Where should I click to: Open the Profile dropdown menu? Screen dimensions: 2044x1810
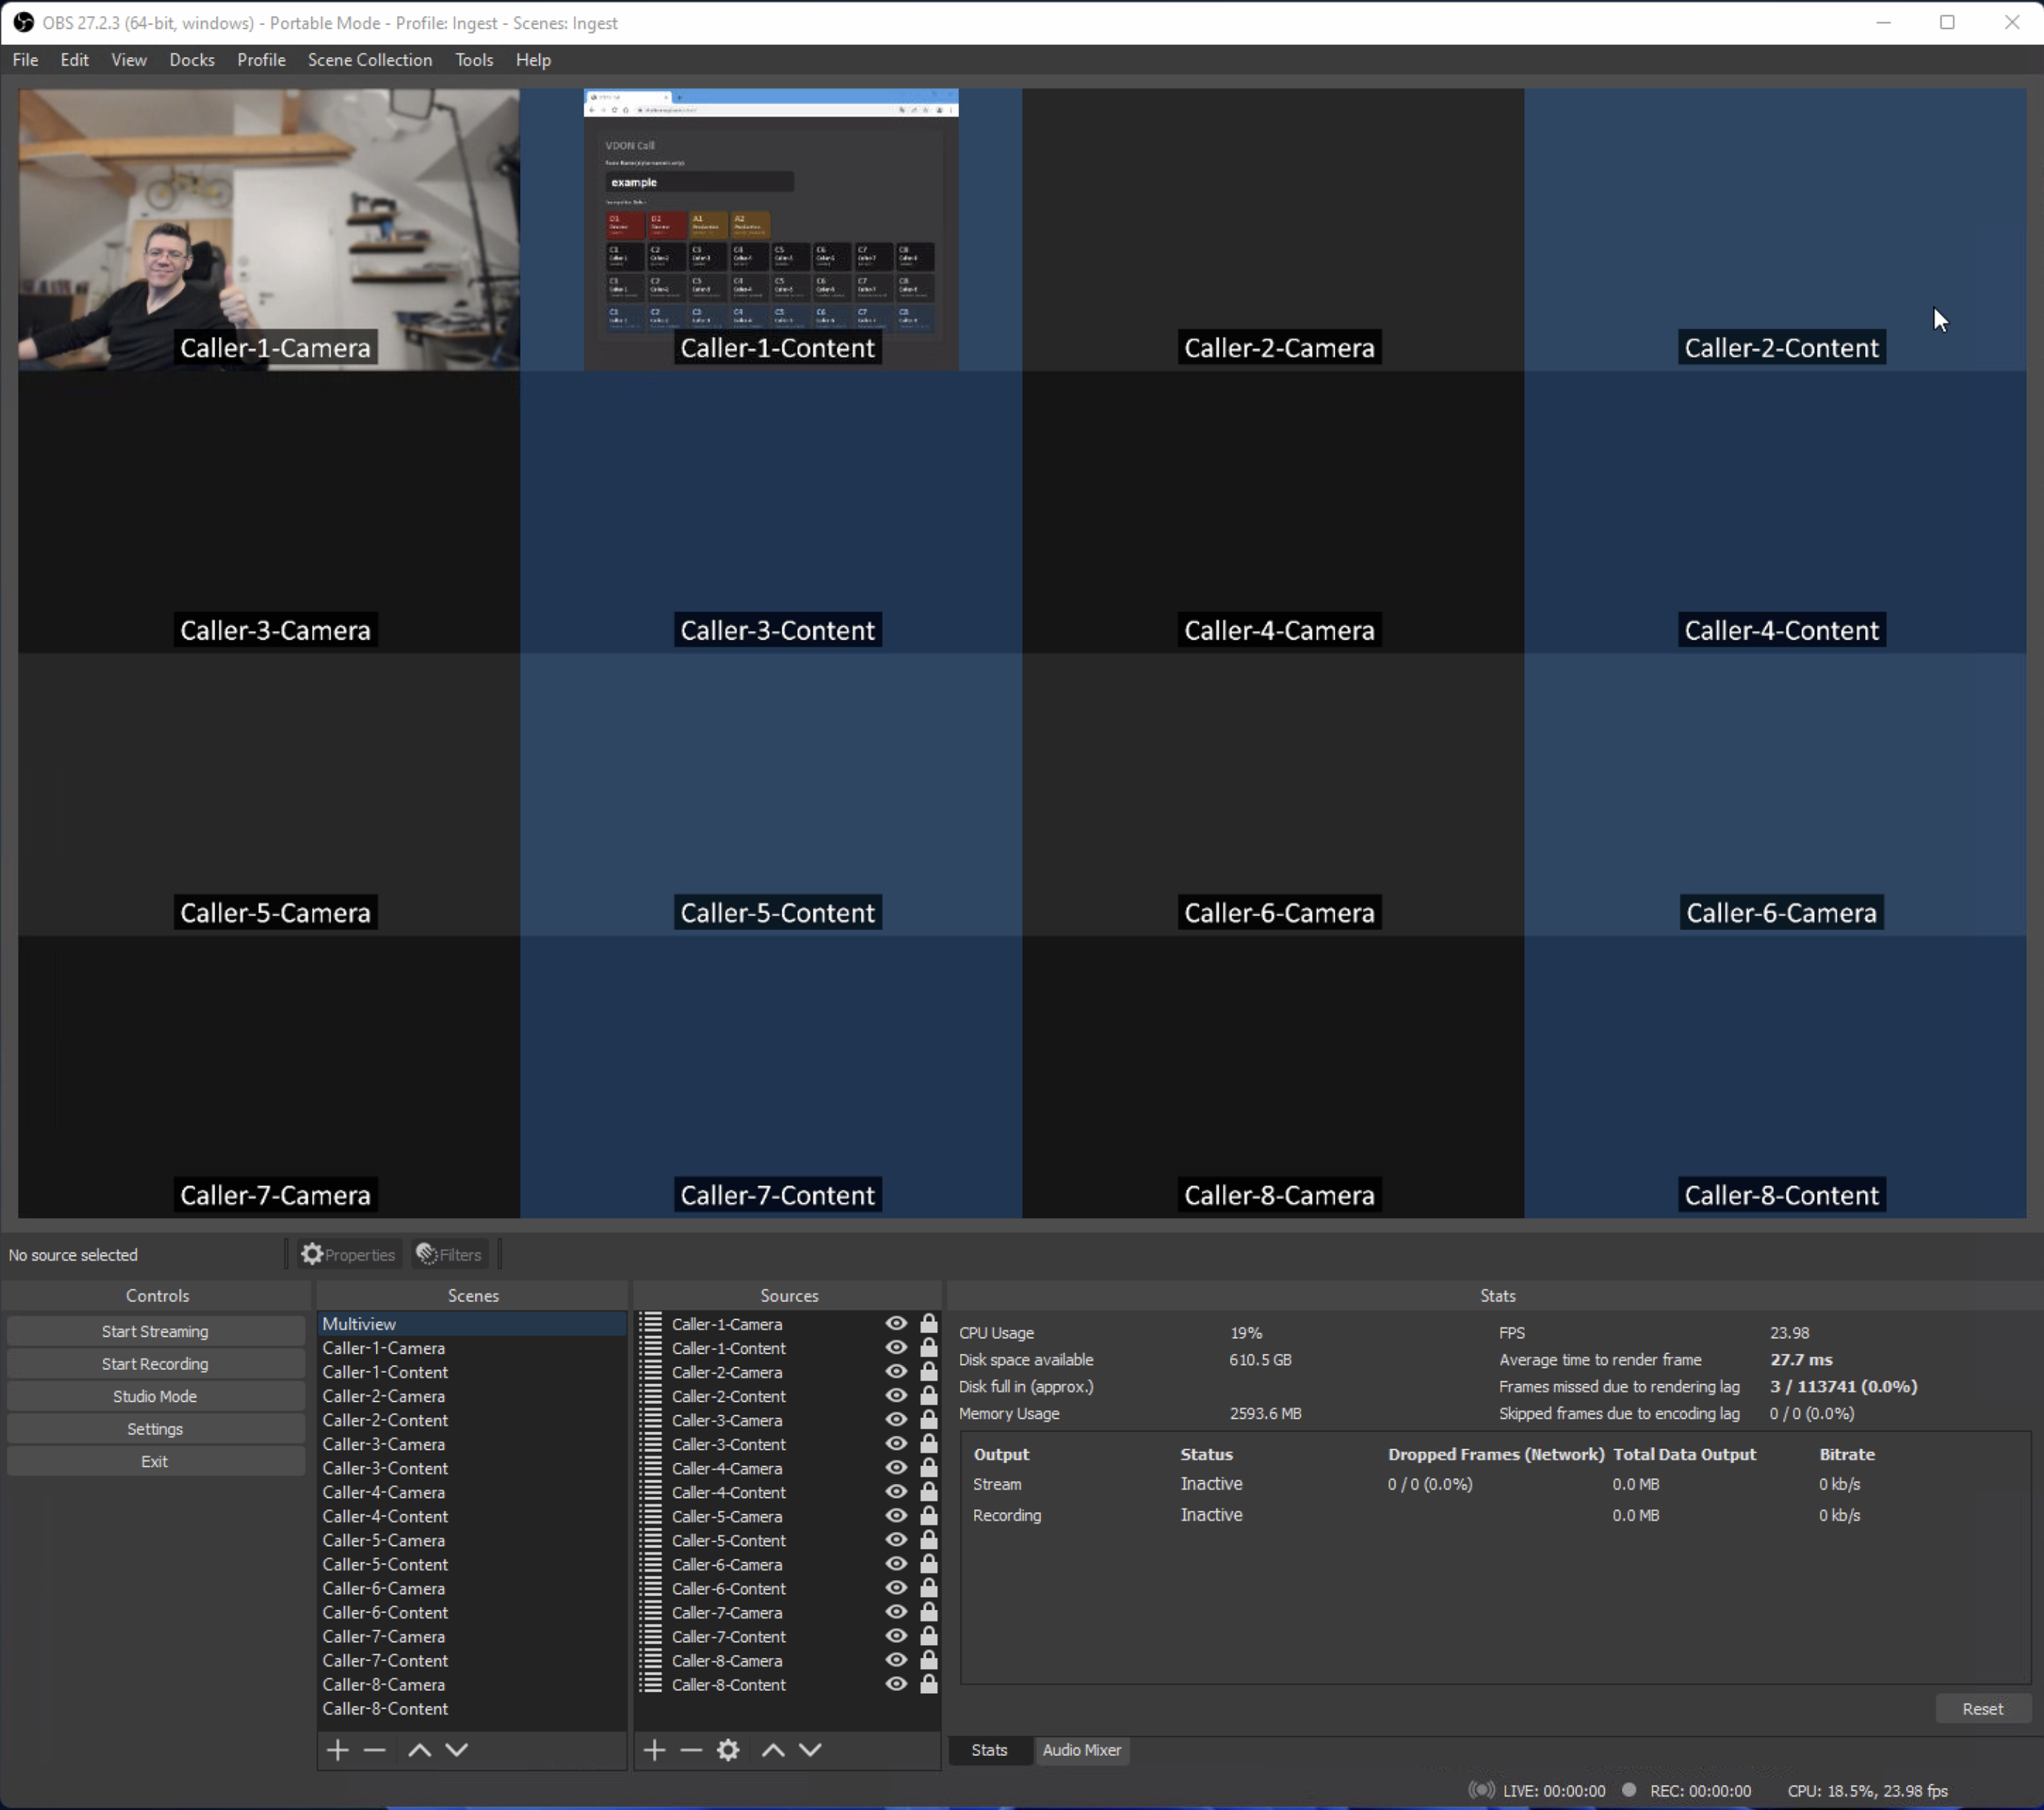[x=261, y=60]
